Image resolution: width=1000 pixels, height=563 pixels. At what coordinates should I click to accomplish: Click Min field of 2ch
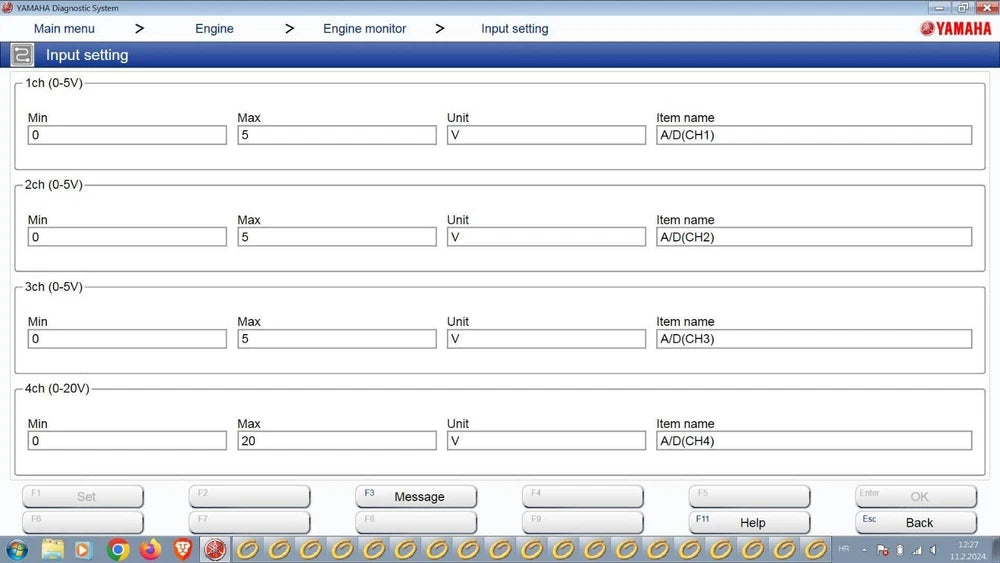point(127,237)
